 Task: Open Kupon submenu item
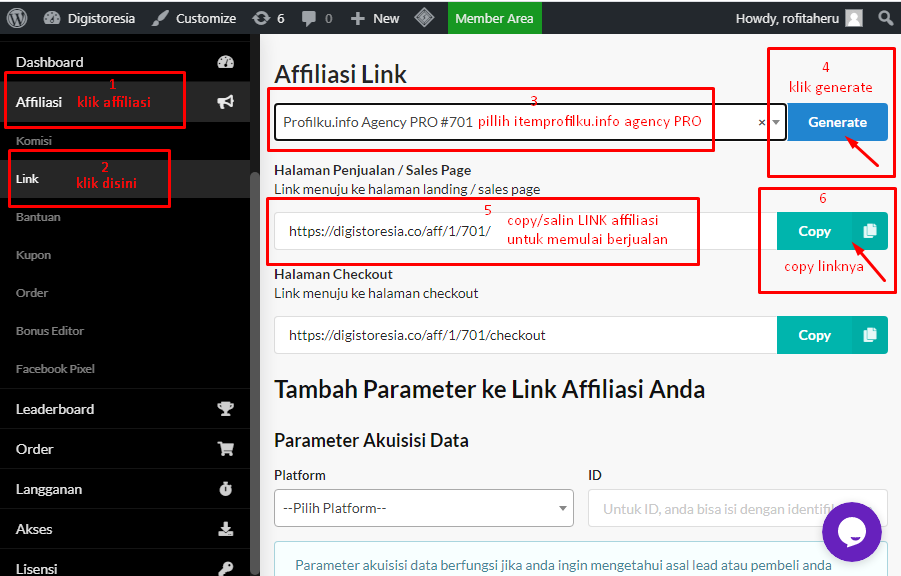pyautogui.click(x=33, y=255)
